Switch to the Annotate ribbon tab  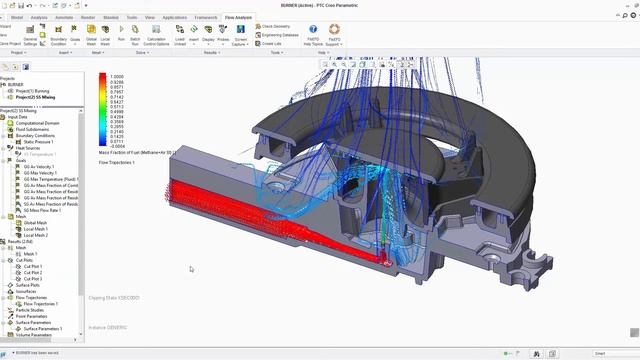tap(64, 18)
